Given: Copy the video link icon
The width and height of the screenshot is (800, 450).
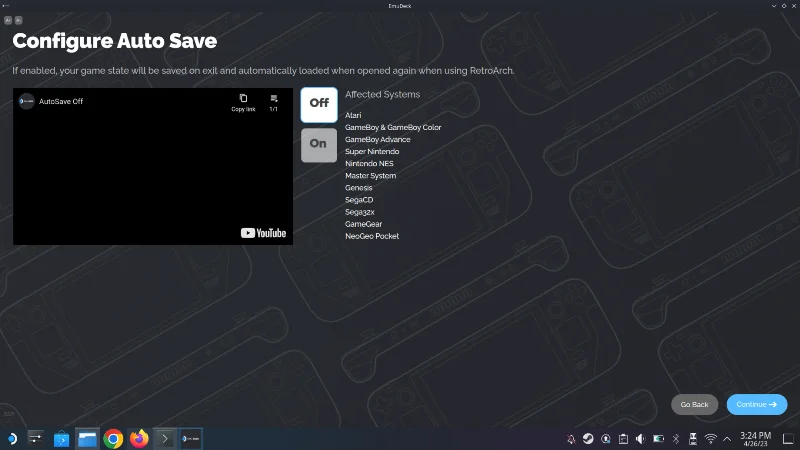Looking at the screenshot, I should [243, 102].
